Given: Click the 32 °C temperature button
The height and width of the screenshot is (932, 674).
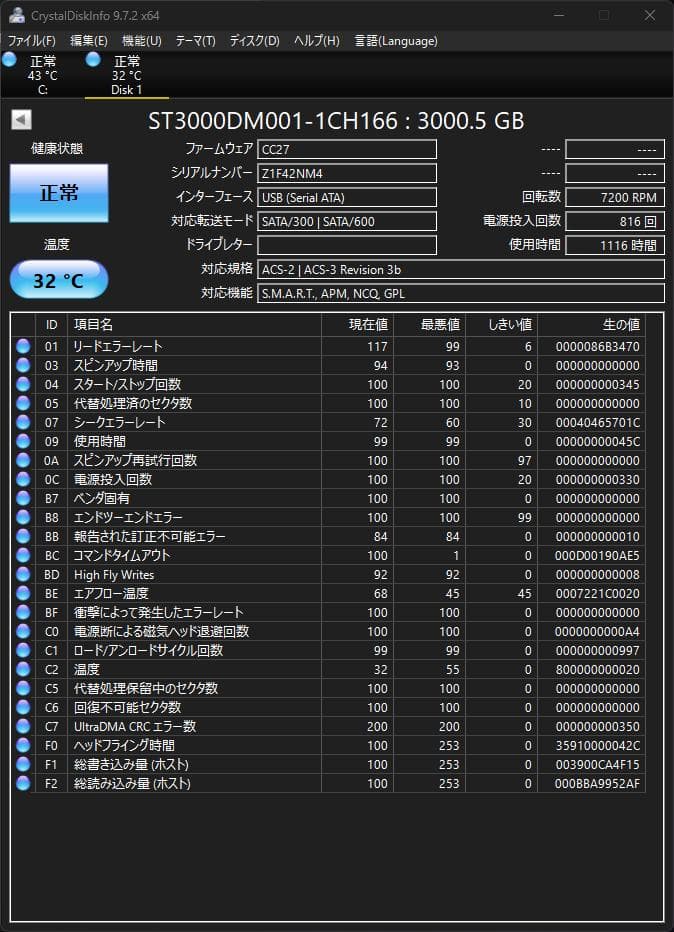Looking at the screenshot, I should [59, 279].
